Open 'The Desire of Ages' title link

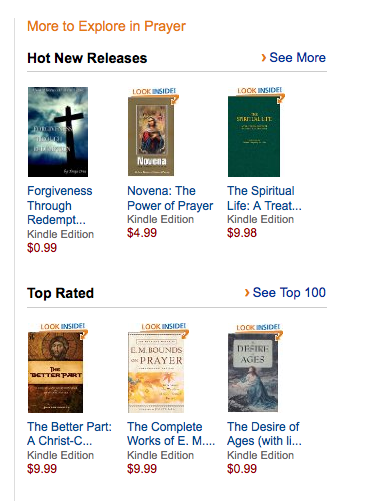[x=264, y=434]
